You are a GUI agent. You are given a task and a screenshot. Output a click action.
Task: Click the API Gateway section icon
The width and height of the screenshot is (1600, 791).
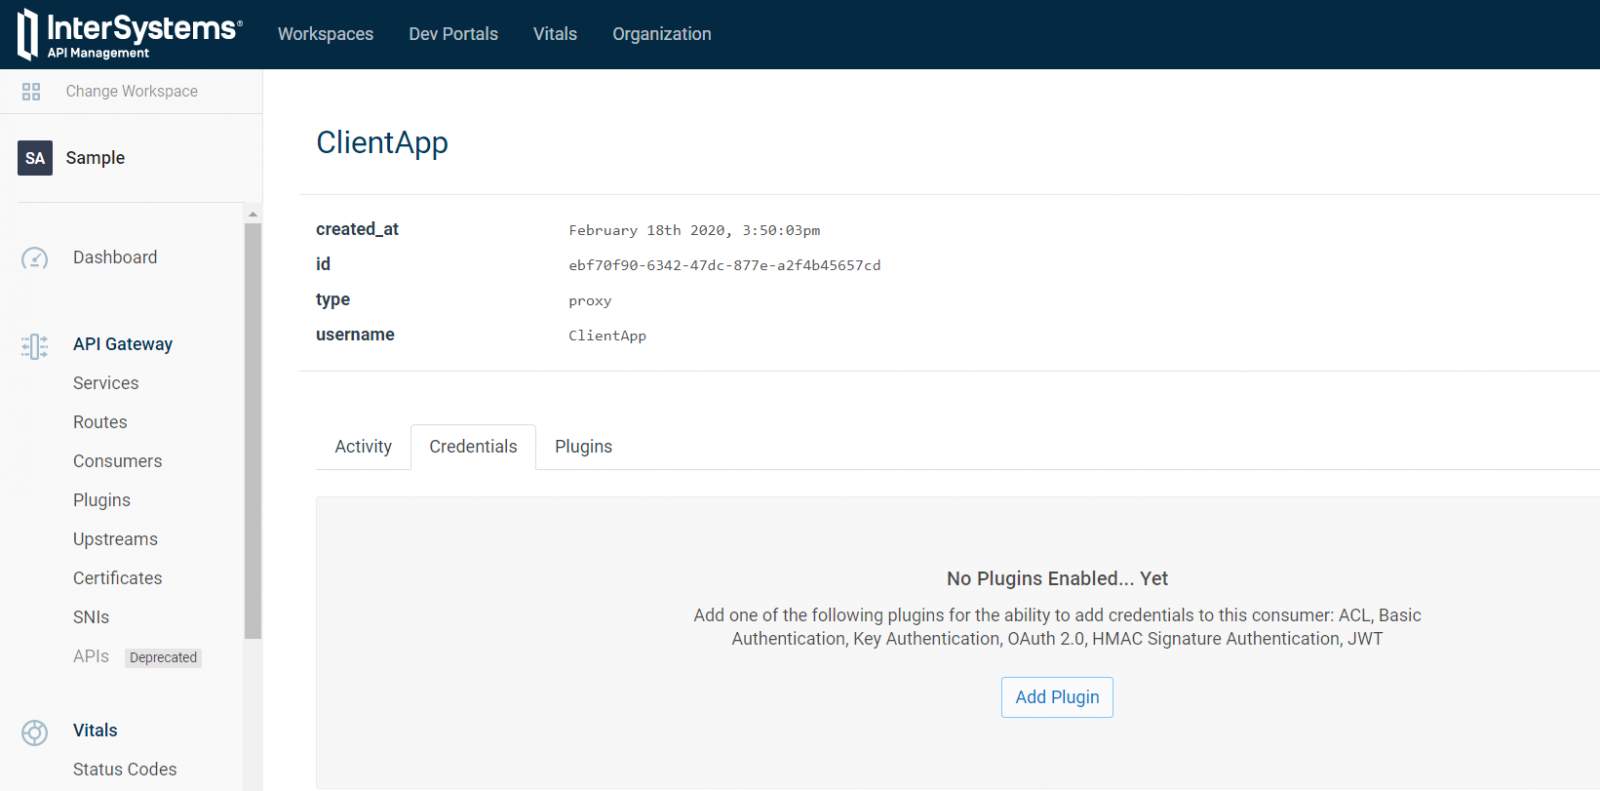coord(35,346)
